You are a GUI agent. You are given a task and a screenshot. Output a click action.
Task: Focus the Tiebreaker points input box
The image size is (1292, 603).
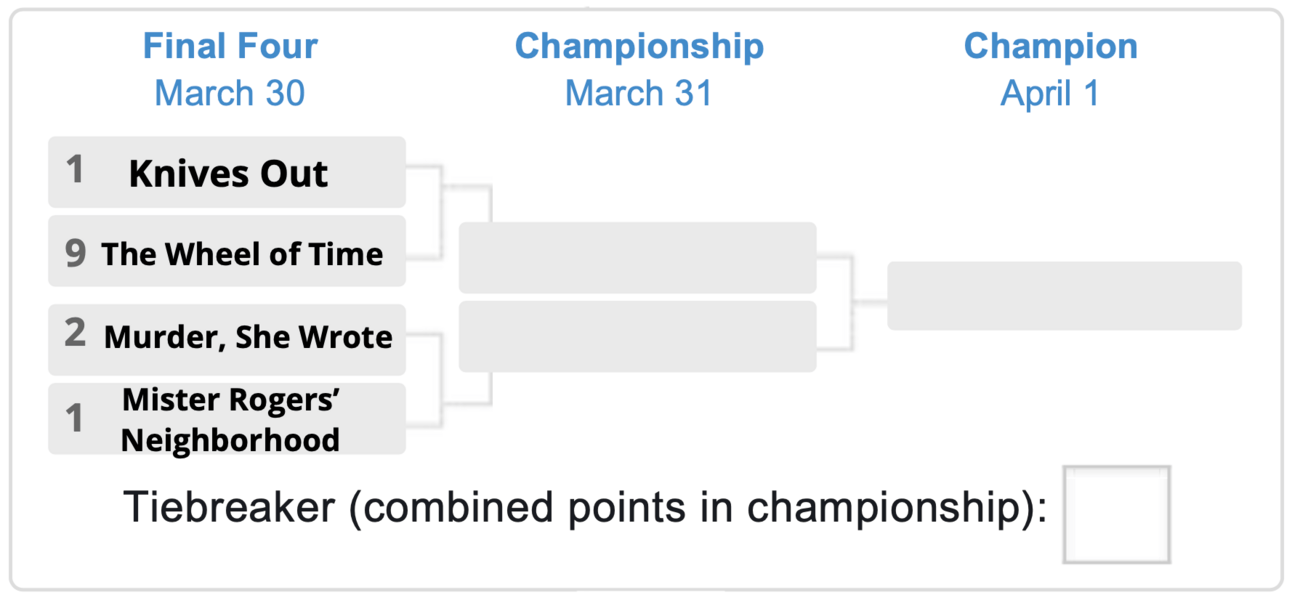pyautogui.click(x=1116, y=514)
